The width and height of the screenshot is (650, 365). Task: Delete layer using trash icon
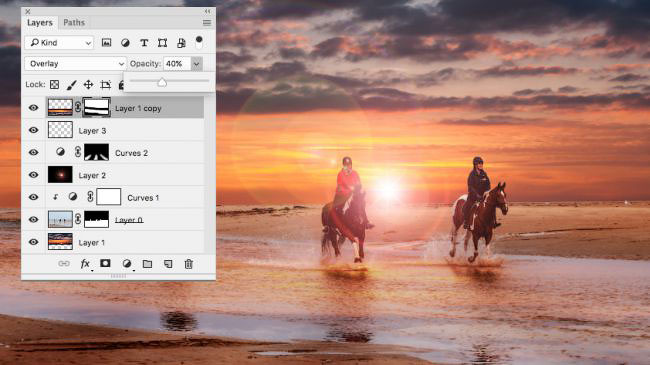189,264
